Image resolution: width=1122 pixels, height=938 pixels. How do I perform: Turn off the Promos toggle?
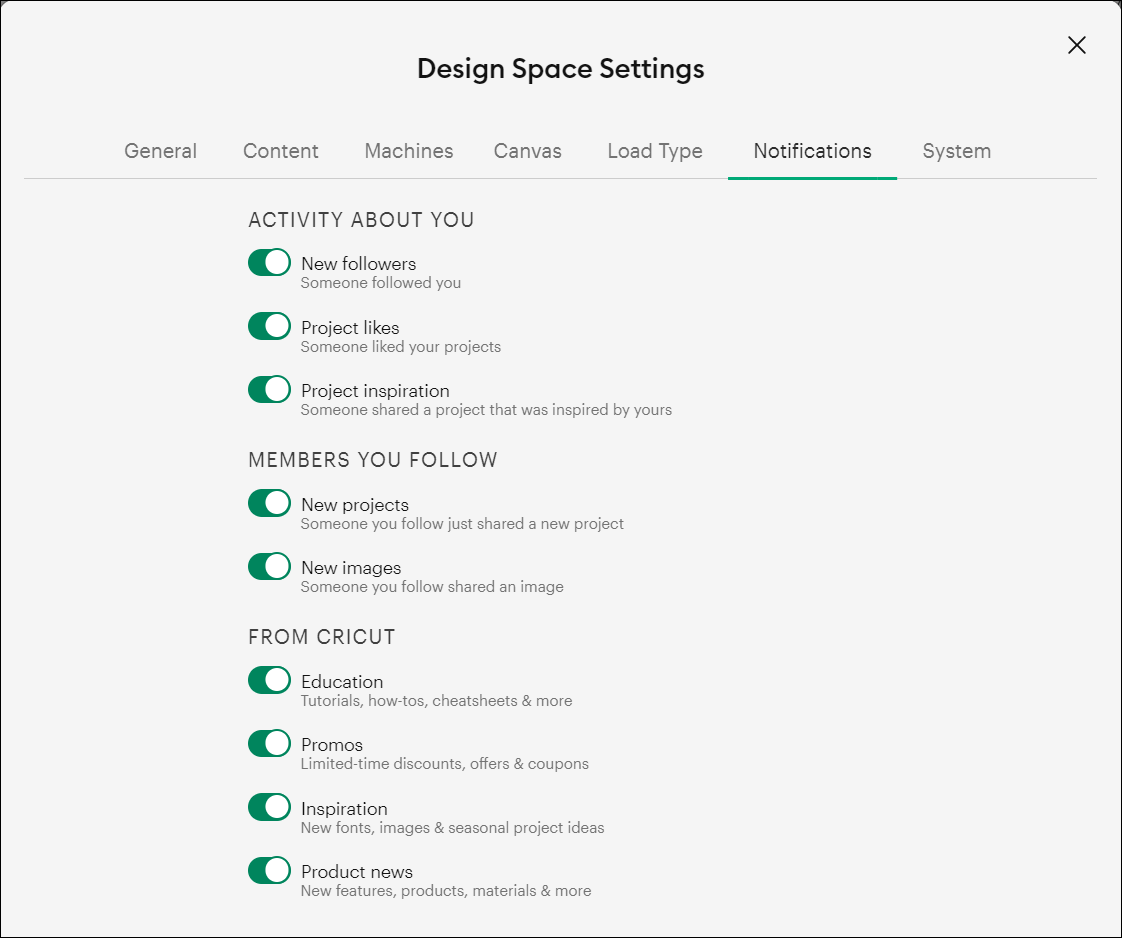[x=269, y=743]
